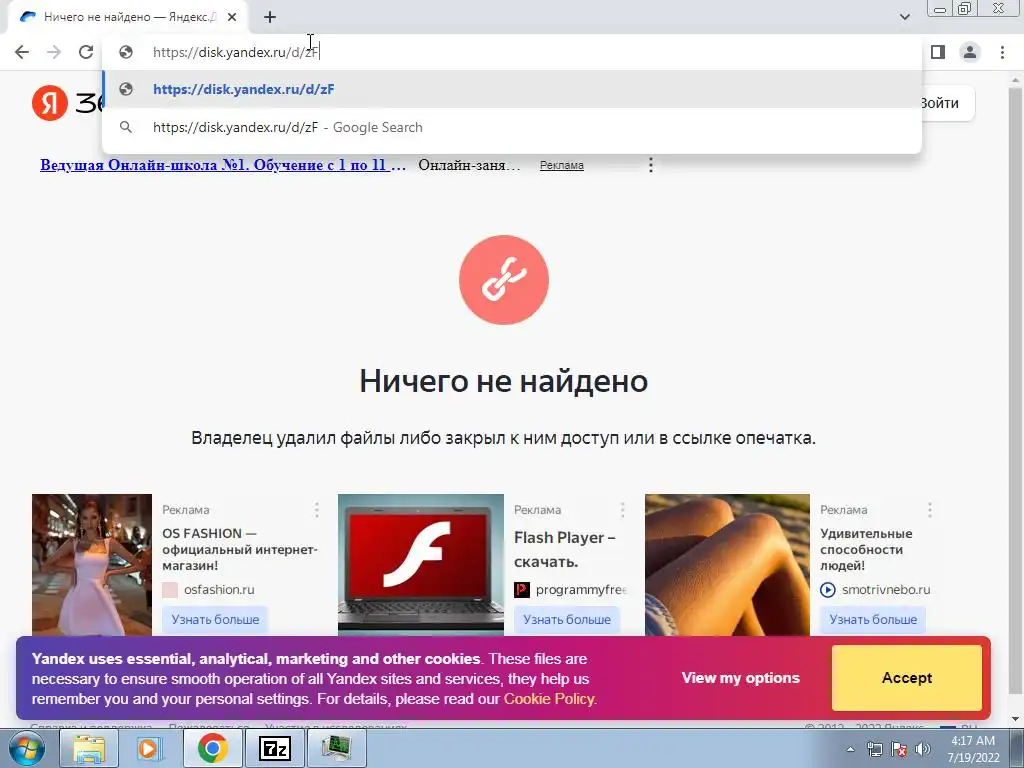Open 7-Zip from the taskbar
The height and width of the screenshot is (768, 1024).
pyautogui.click(x=274, y=748)
